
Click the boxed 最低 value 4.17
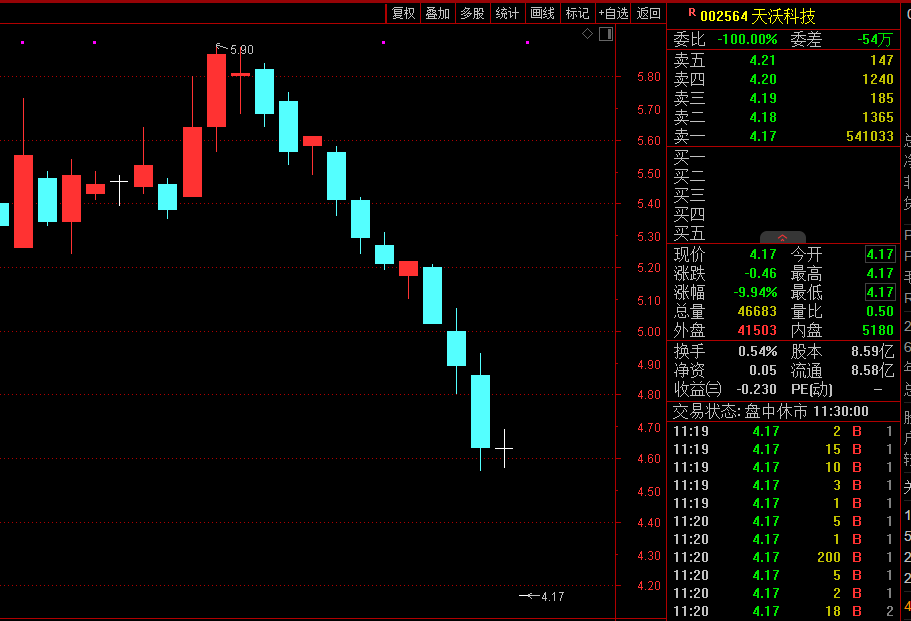pyautogui.click(x=880, y=292)
